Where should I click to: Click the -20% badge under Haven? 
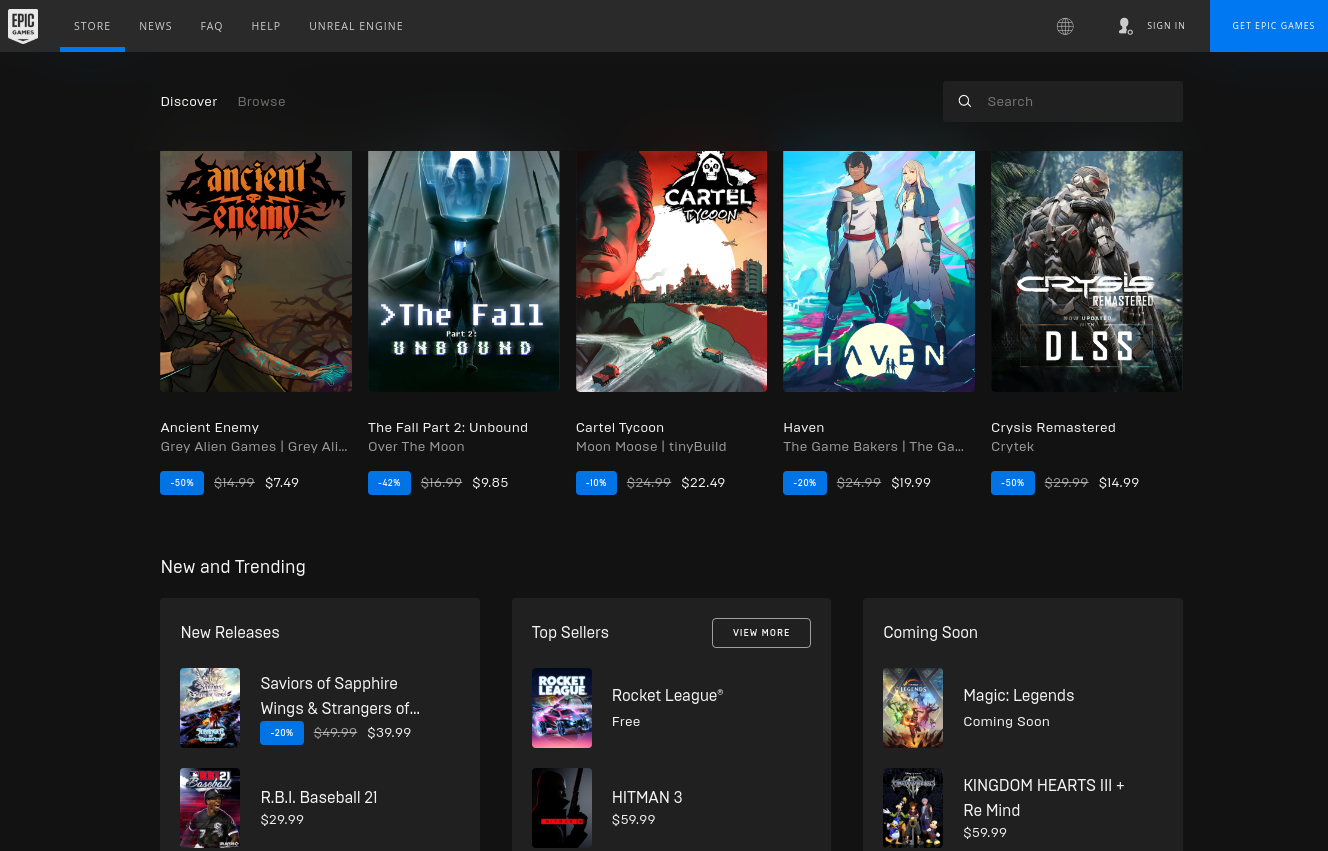click(805, 483)
